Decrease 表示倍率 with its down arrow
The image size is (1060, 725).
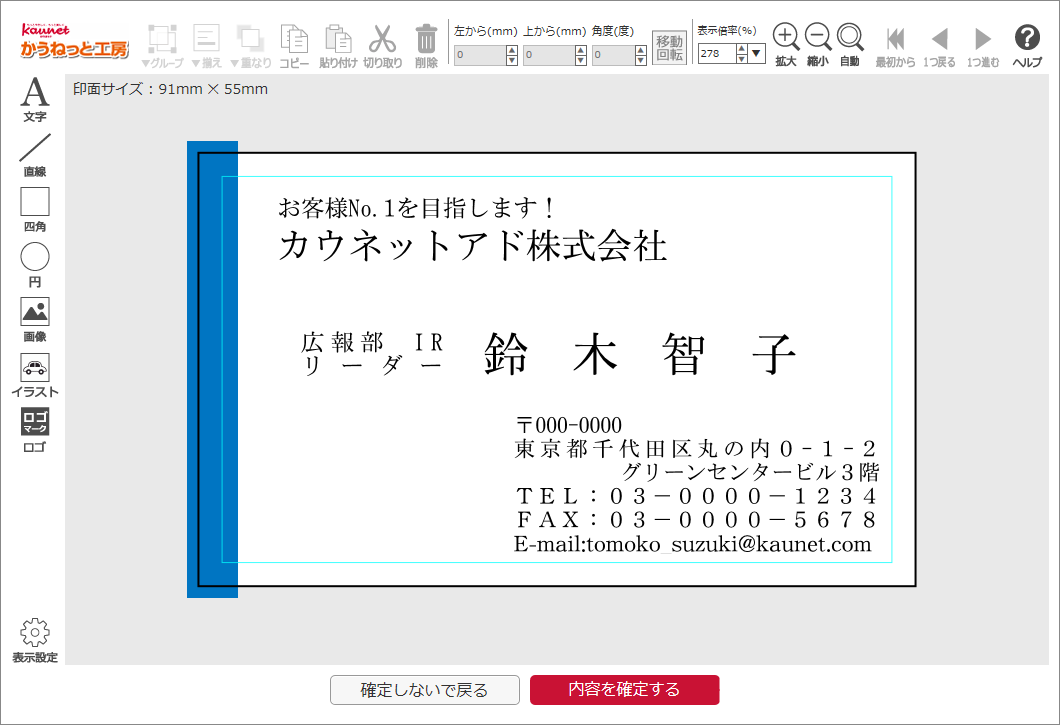pos(742,58)
